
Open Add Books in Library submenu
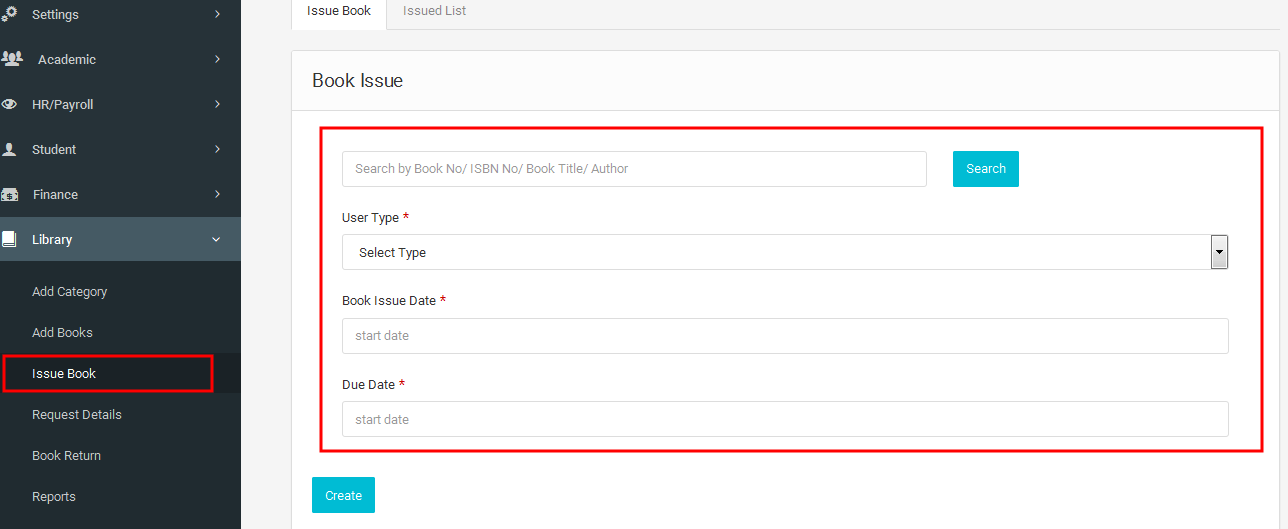coord(62,333)
